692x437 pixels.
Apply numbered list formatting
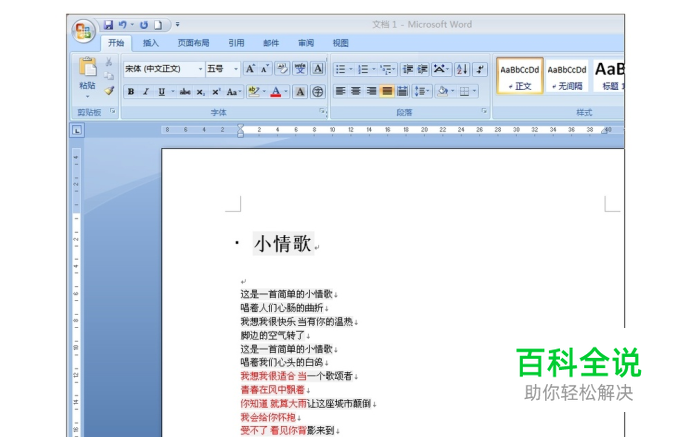(x=363, y=69)
